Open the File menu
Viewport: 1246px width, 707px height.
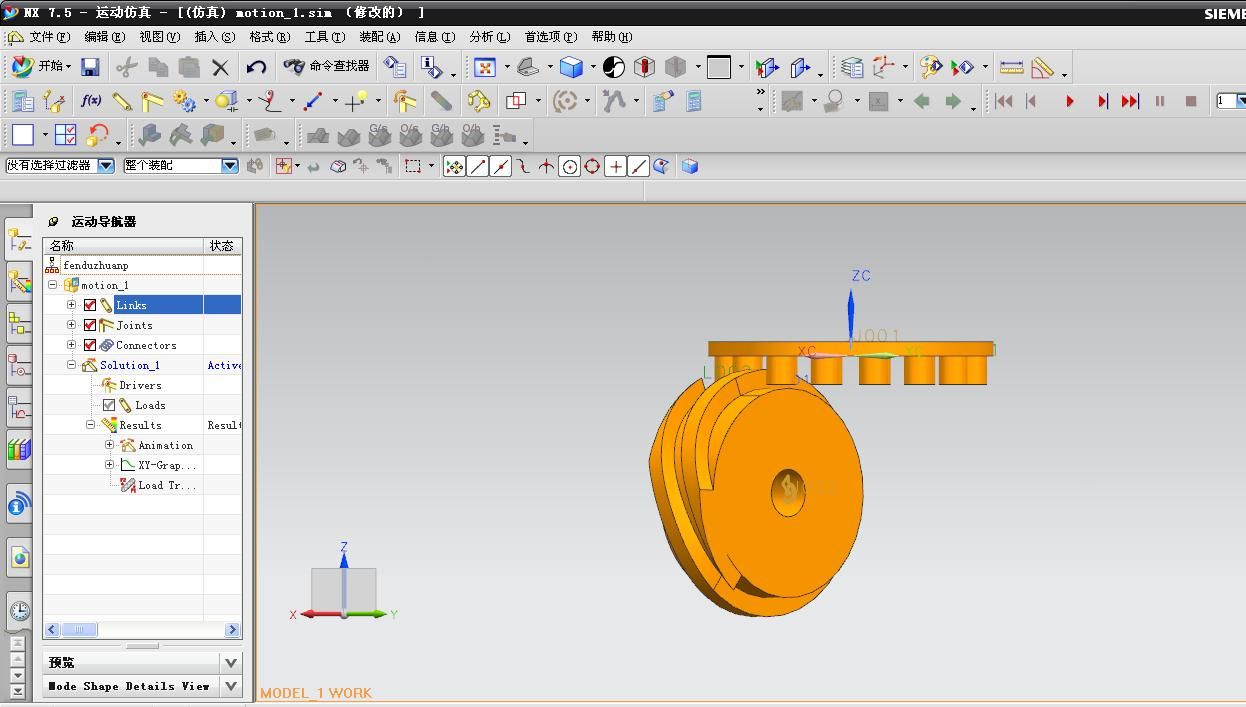49,37
